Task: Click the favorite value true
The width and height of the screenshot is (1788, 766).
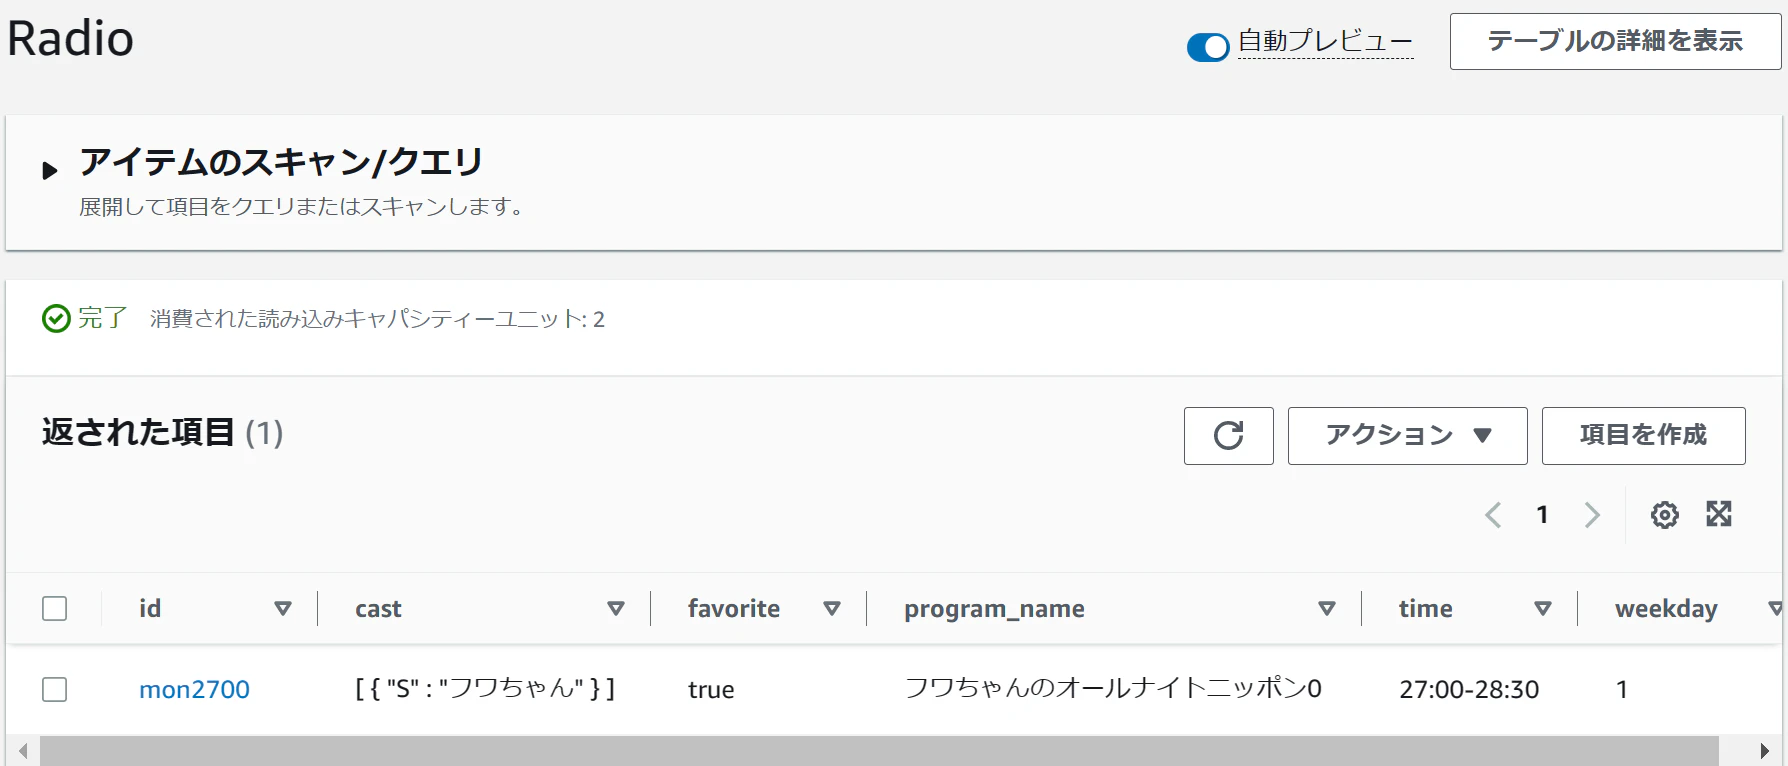Action: pyautogui.click(x=711, y=690)
